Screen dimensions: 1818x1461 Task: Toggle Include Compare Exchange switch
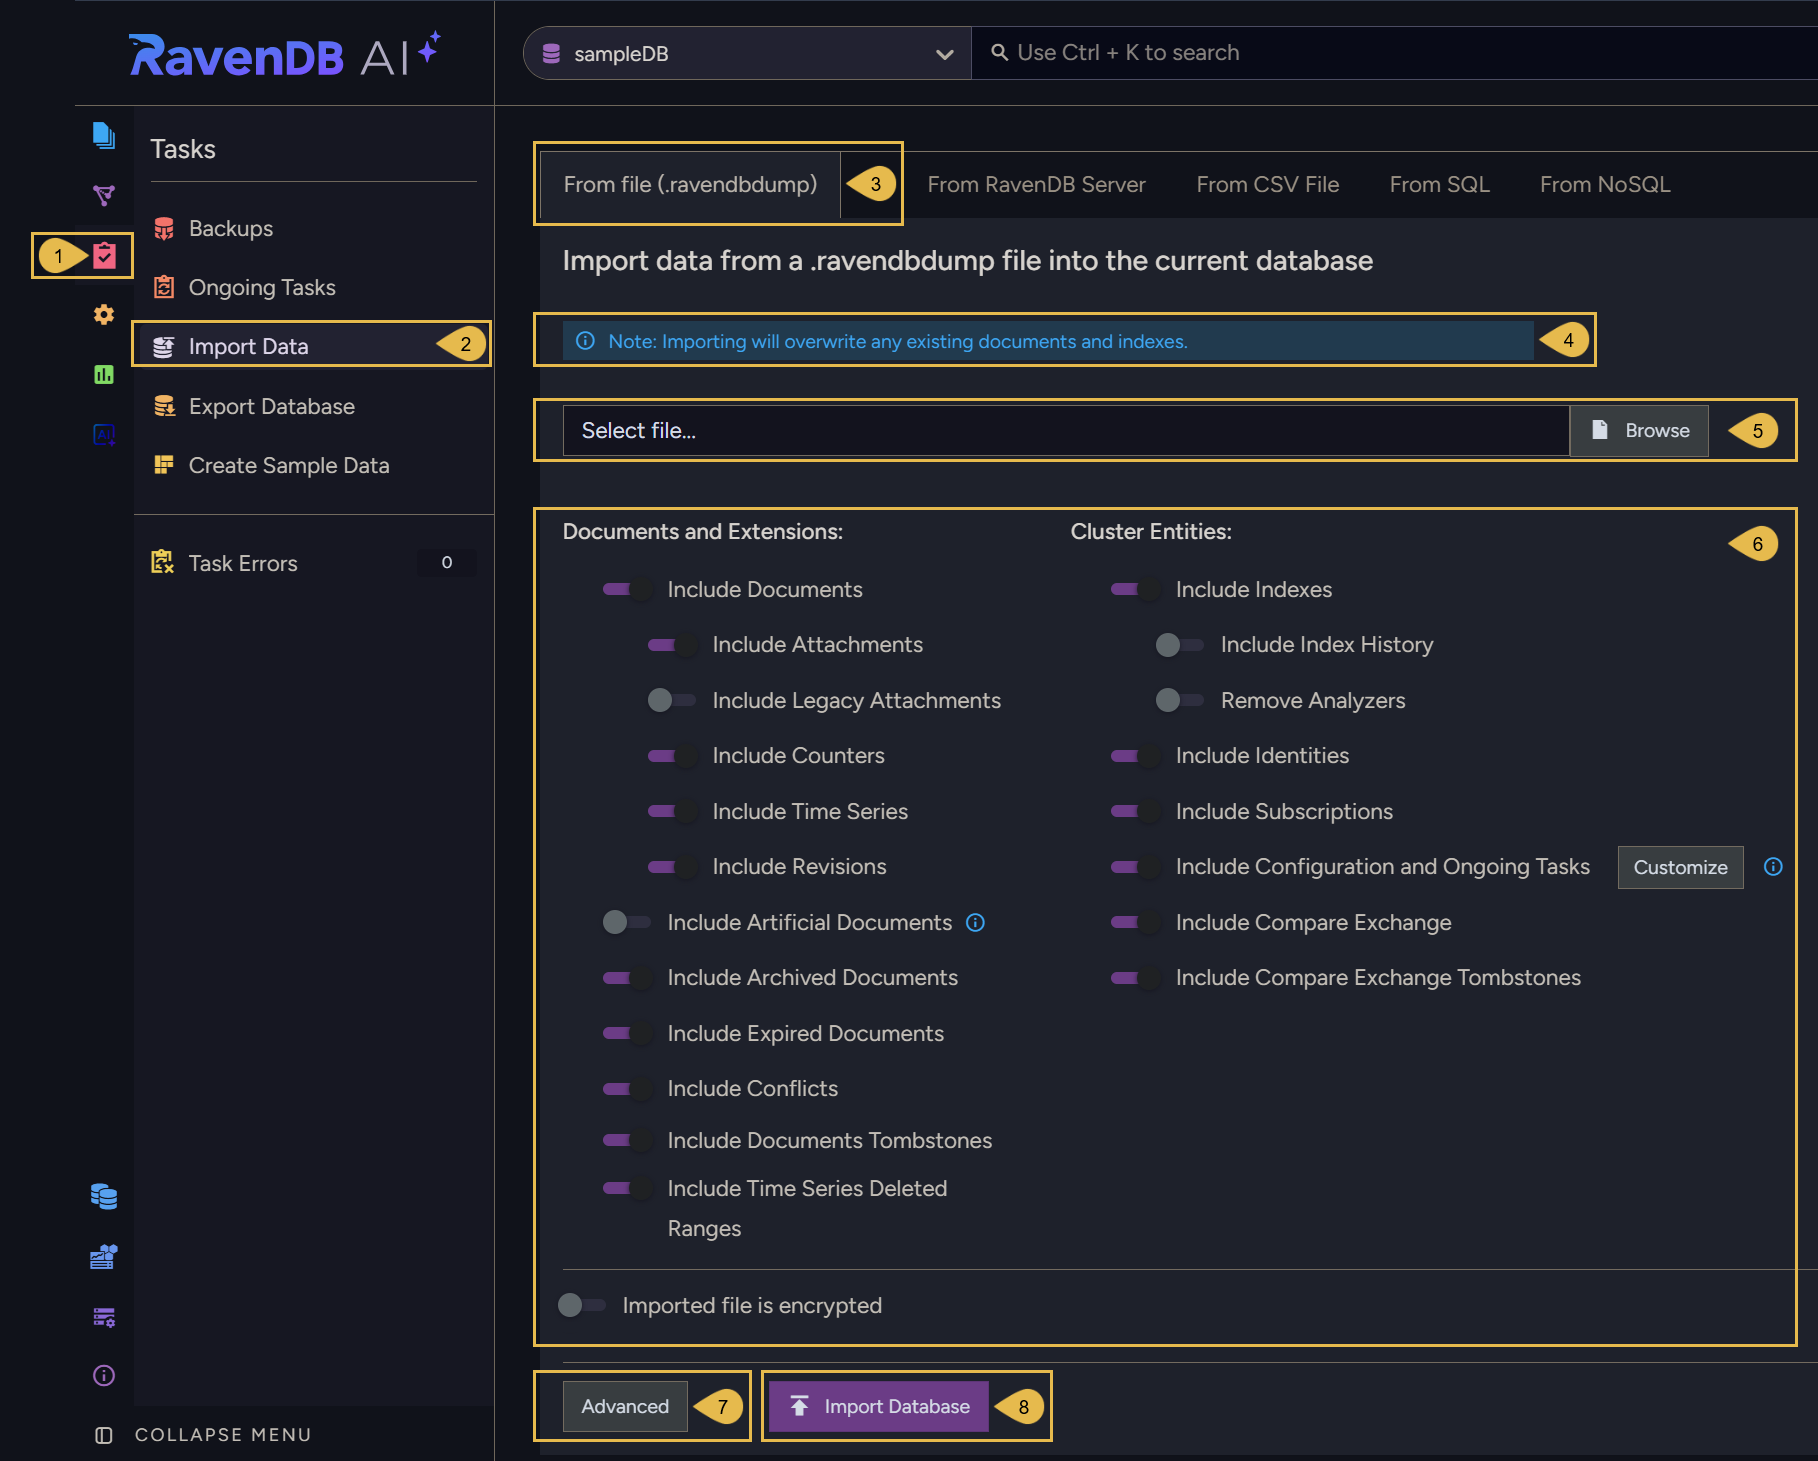tap(1136, 922)
